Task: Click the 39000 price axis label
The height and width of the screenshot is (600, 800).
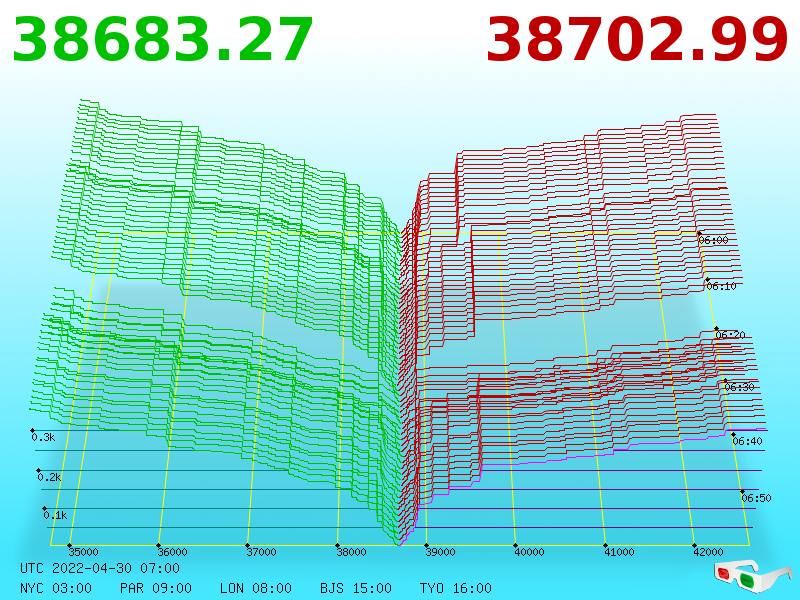Action: (440, 552)
